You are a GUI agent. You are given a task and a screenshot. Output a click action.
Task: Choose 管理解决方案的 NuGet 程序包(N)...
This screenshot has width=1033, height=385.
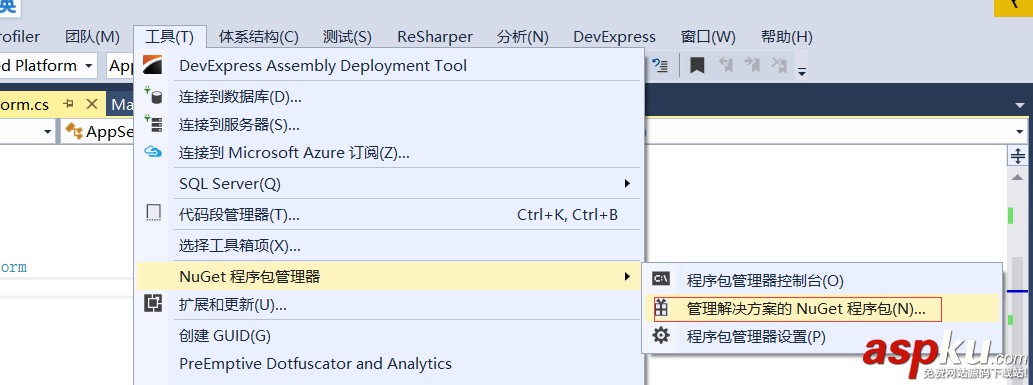822,309
